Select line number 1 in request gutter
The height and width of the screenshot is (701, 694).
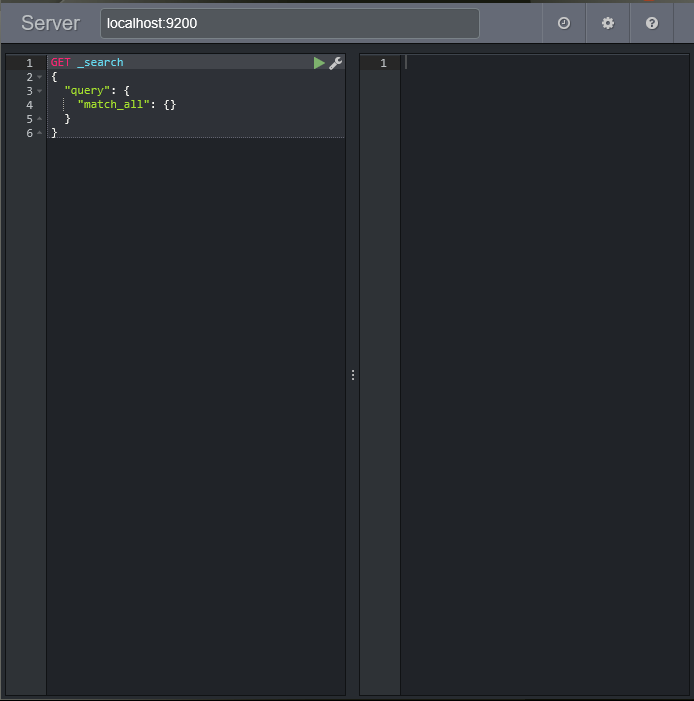tap(29, 63)
